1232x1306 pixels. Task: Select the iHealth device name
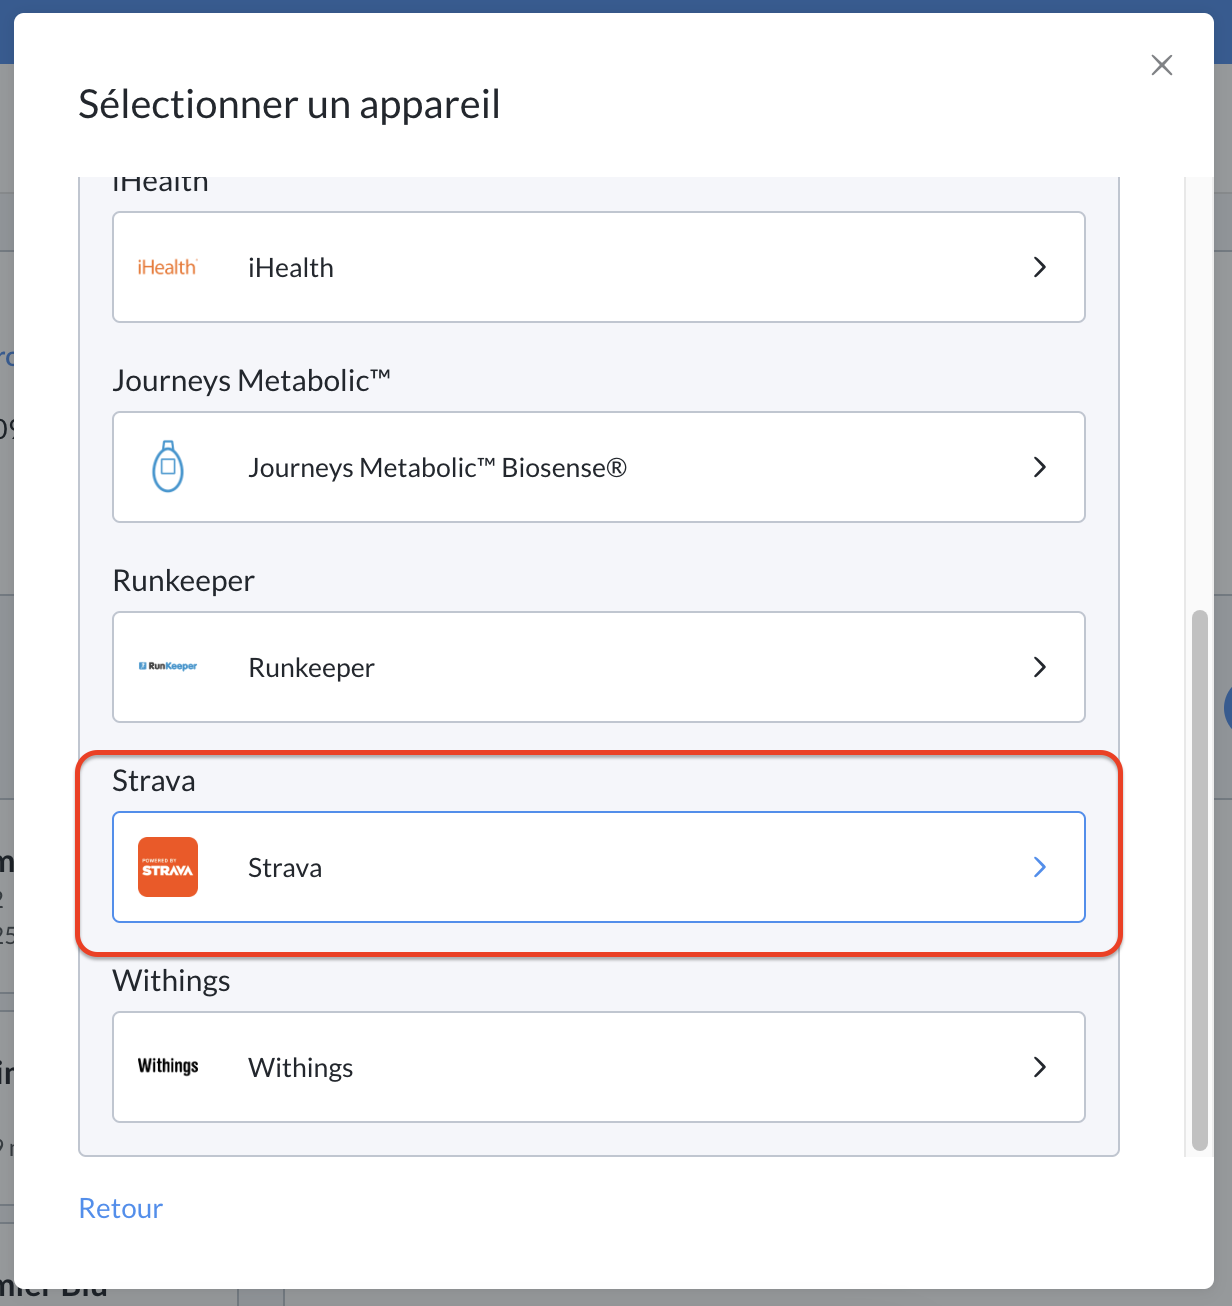point(291,268)
